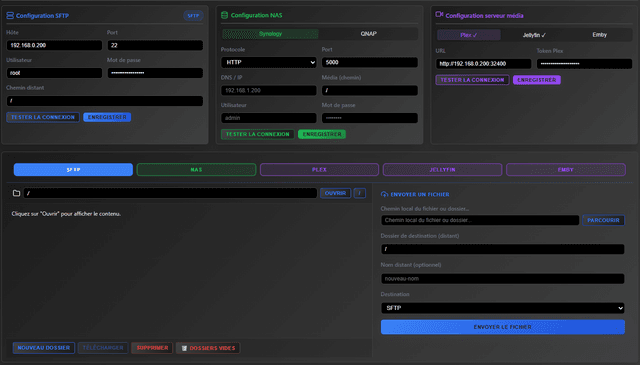Image resolution: width=640 pixels, height=365 pixels.
Task: Click the Configuration SFTP heading
Action: click(x=42, y=16)
